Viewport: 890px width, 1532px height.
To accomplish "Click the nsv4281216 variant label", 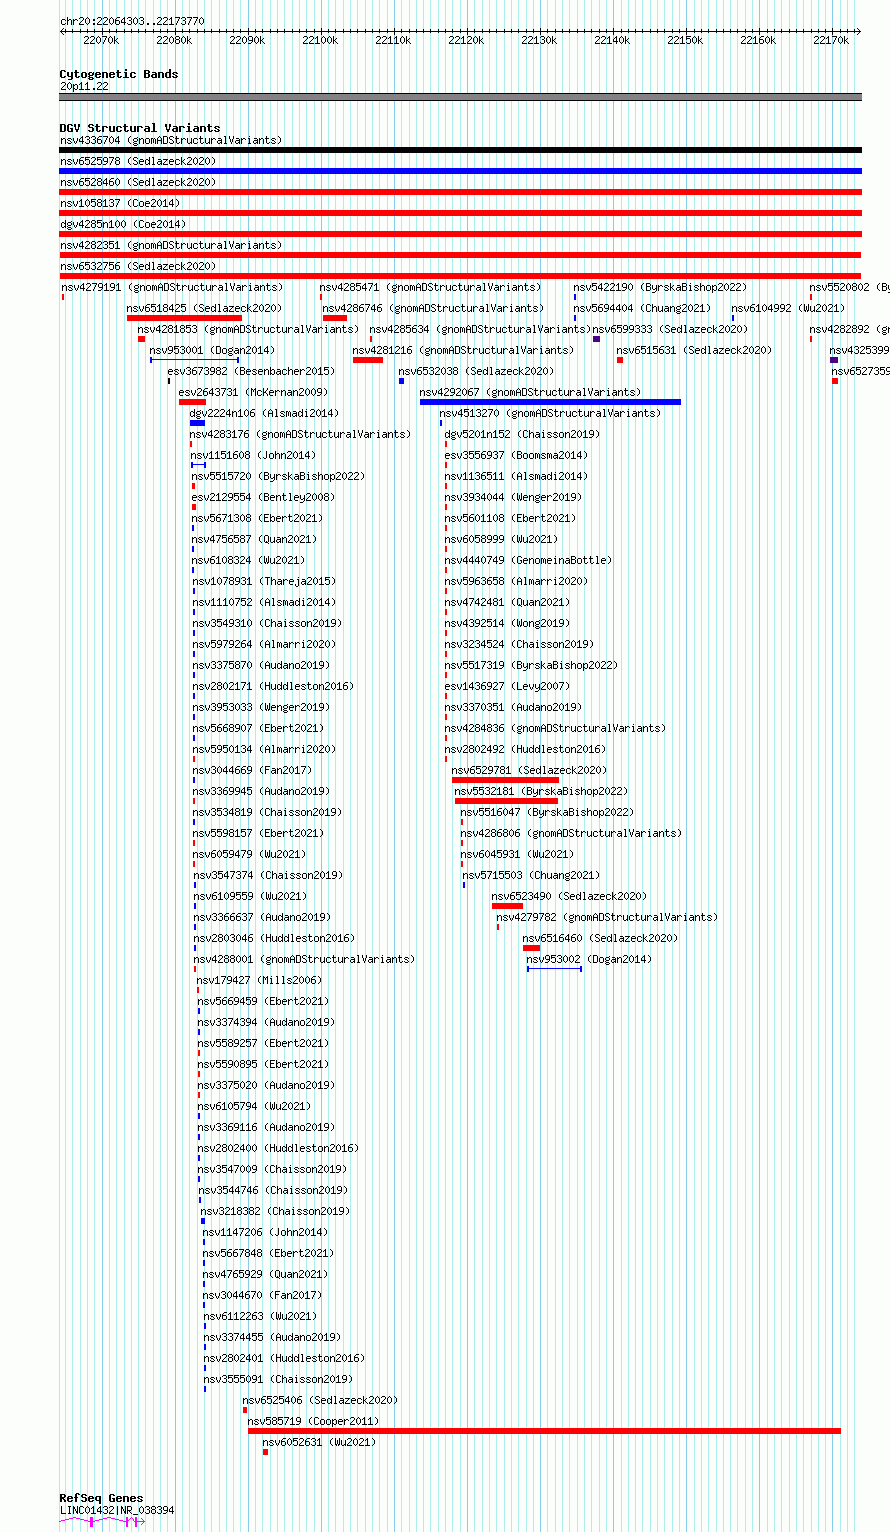I will point(464,350).
